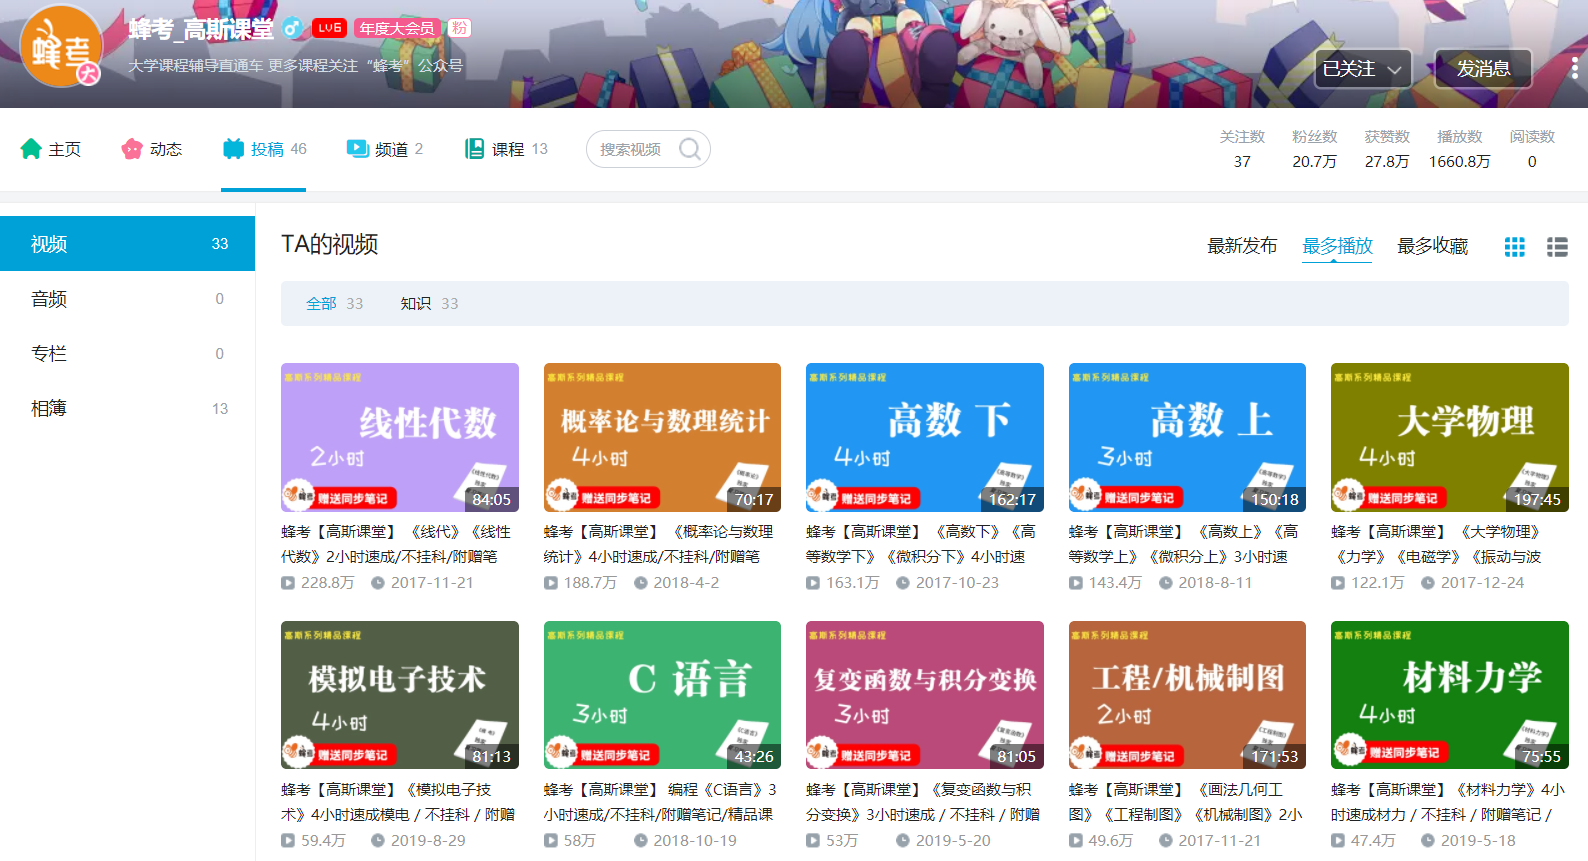Click the 关注数 37 statistic
1588x861 pixels.
click(1242, 149)
